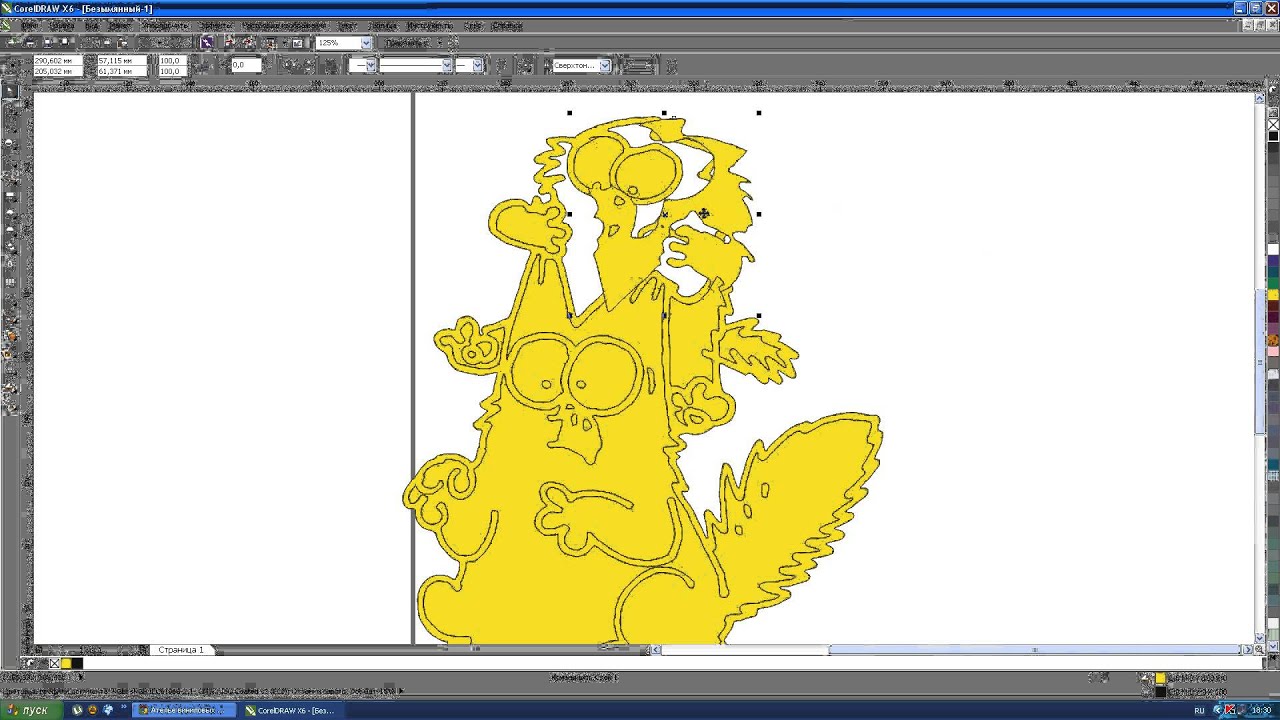Select the Ellipse tool in the toolbox

click(x=11, y=212)
